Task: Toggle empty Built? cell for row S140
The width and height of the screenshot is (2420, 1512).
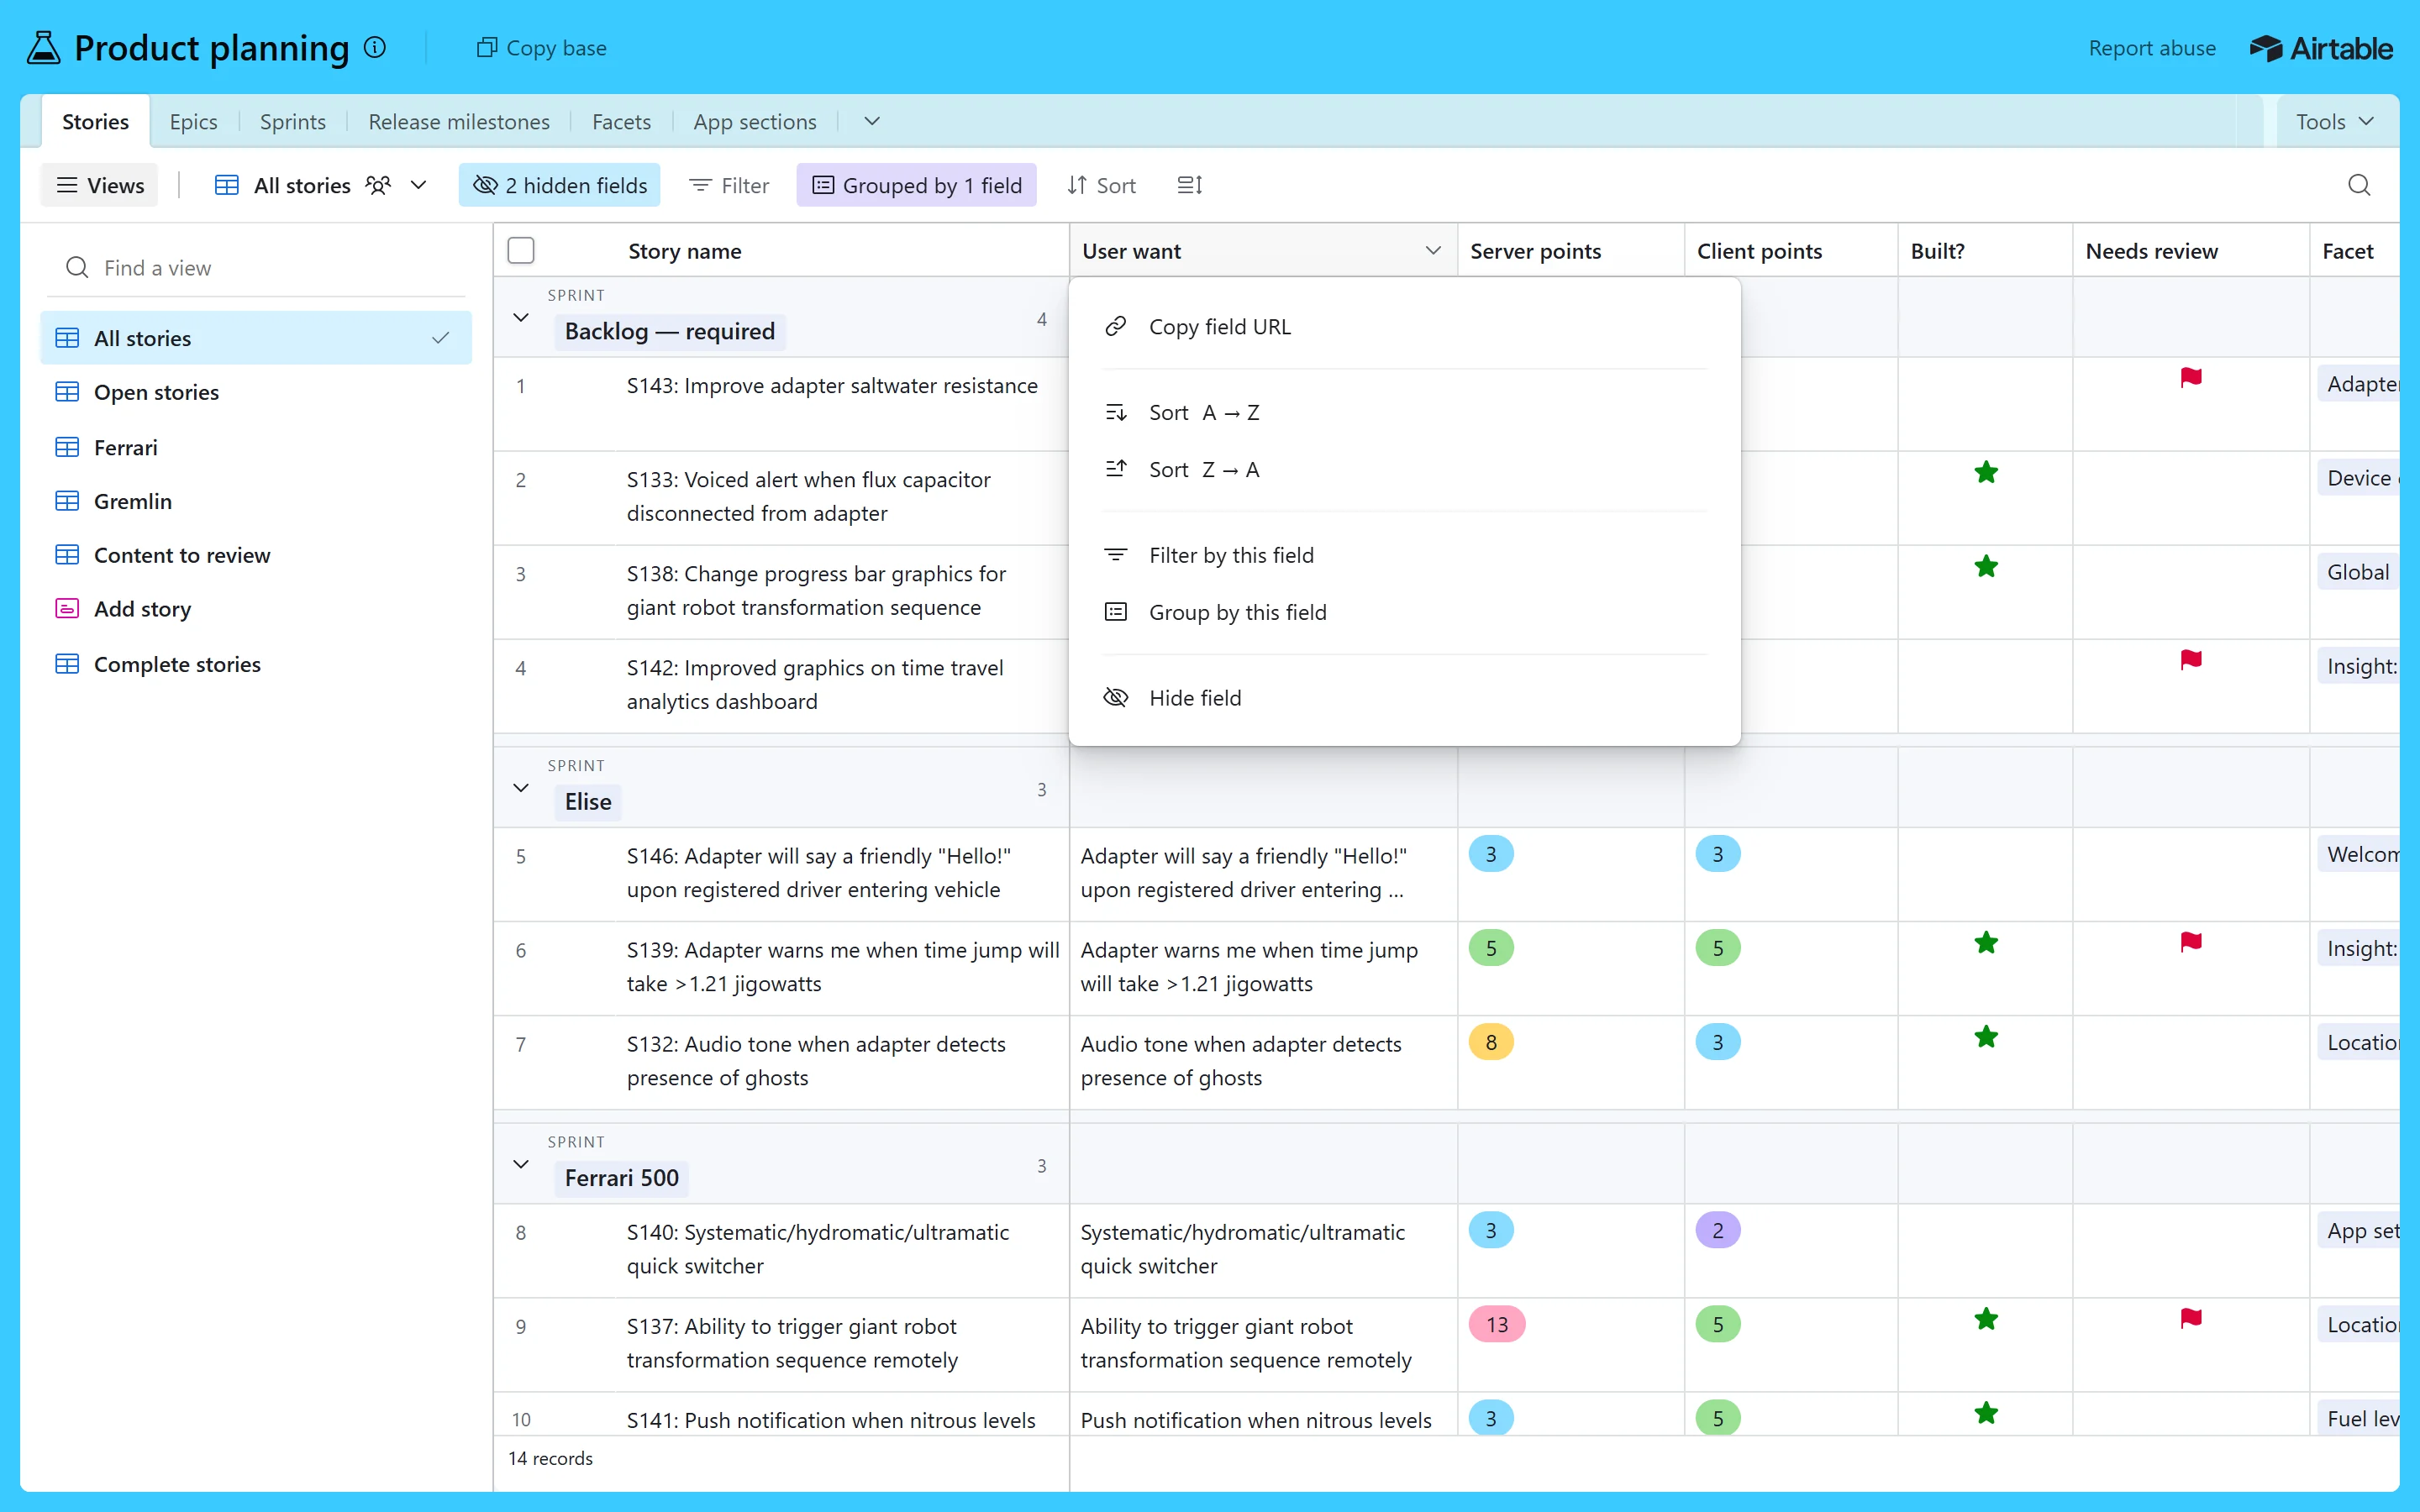Action: pyautogui.click(x=1985, y=1250)
